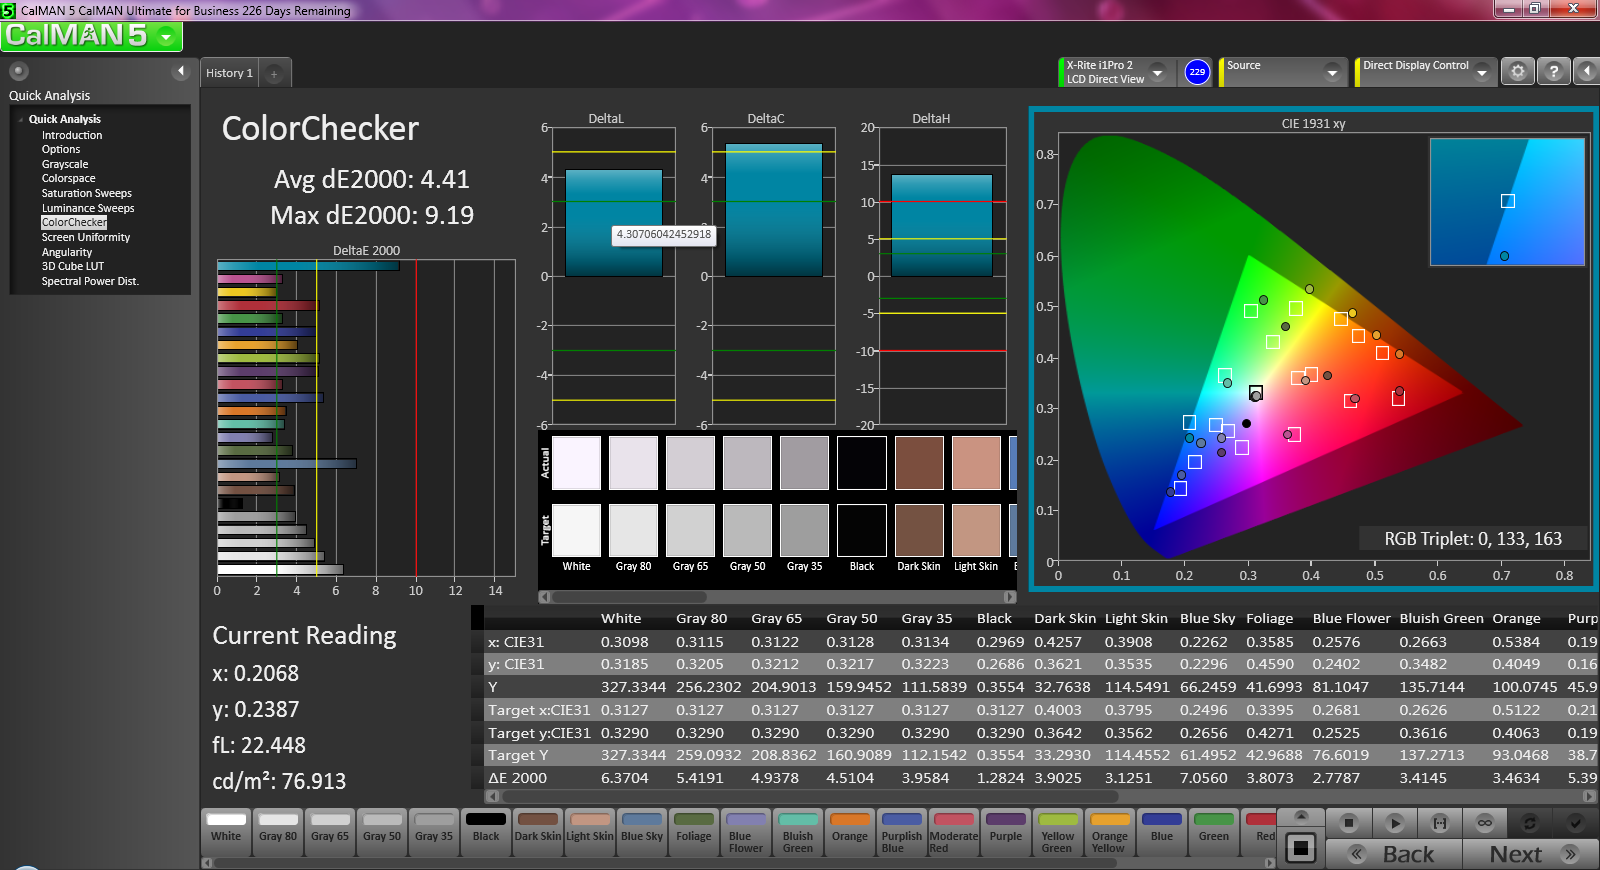Go to the Back page

(x=1394, y=854)
